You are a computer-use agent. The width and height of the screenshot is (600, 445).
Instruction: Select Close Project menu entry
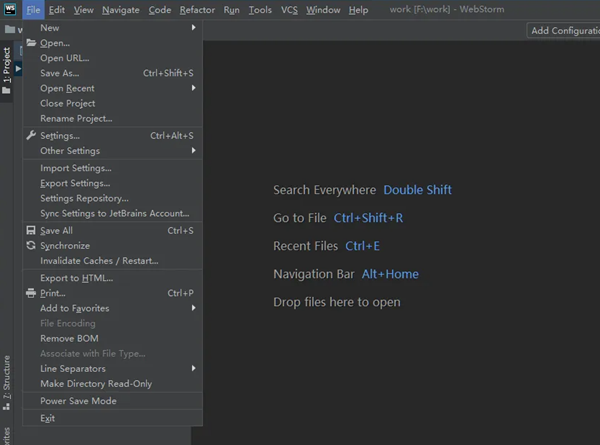coord(68,103)
